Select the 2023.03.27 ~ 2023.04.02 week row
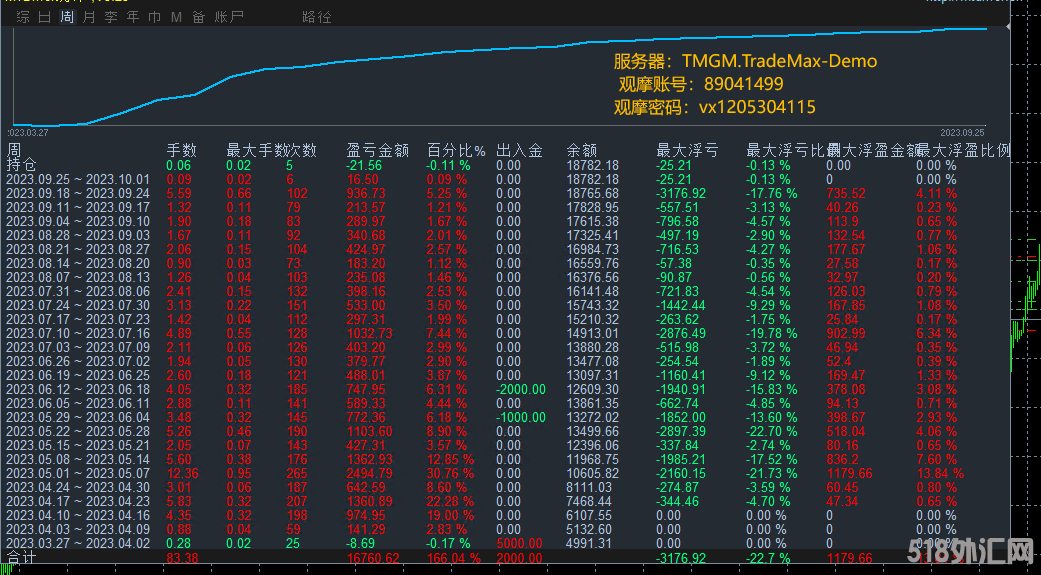 [481, 543]
